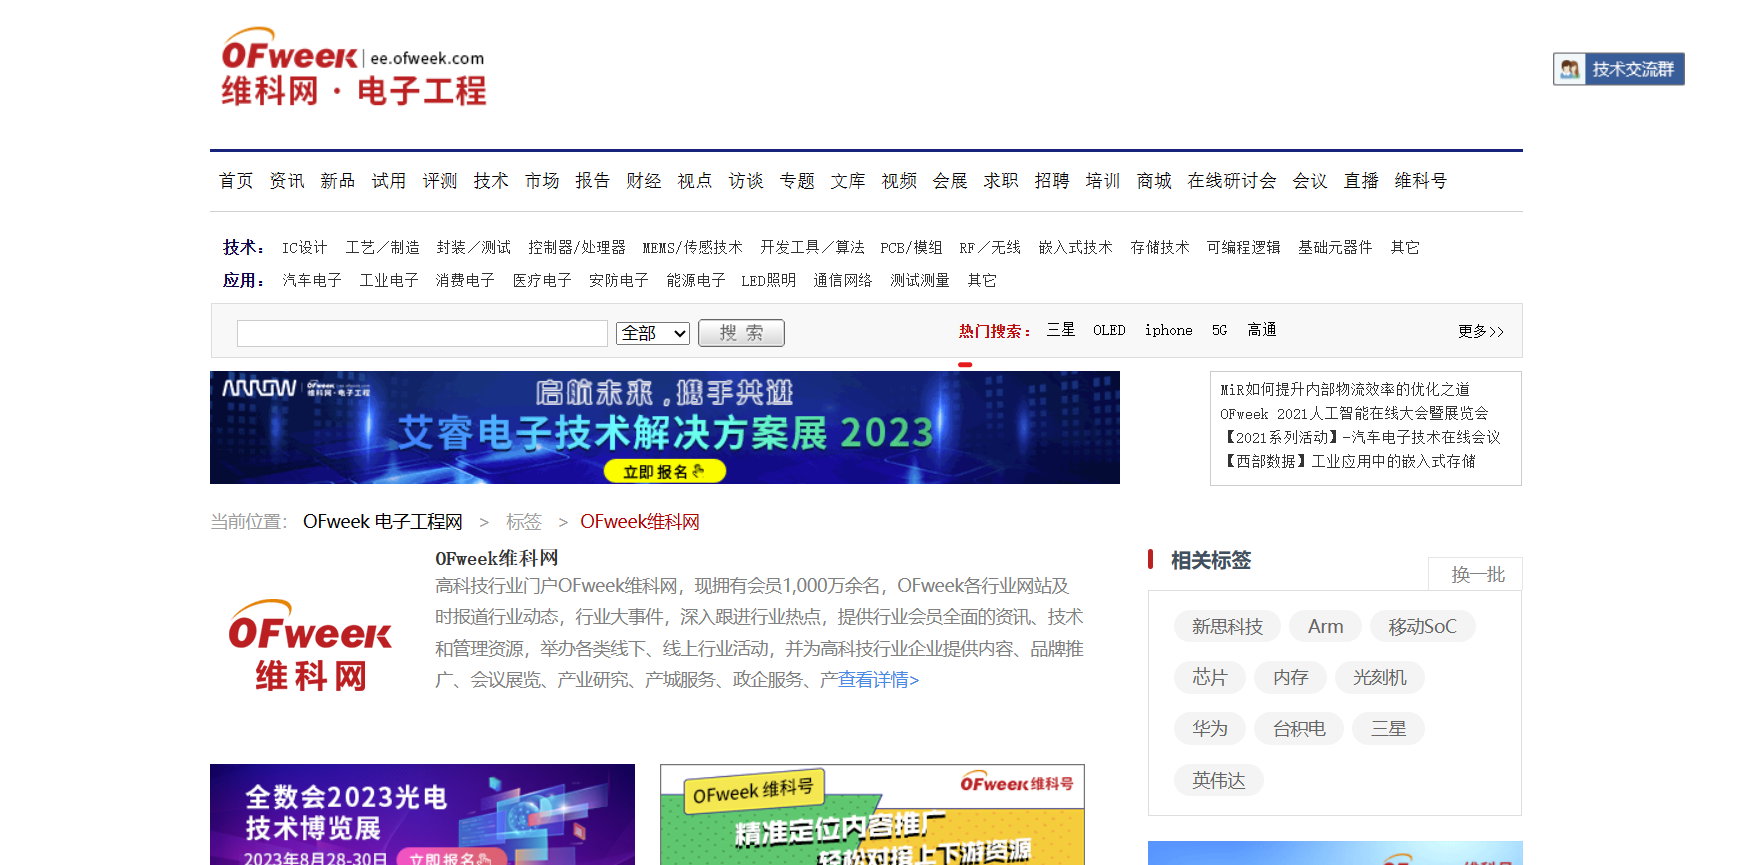Click the OFweek 维科网 header logo
1737x865 pixels.
click(x=354, y=67)
